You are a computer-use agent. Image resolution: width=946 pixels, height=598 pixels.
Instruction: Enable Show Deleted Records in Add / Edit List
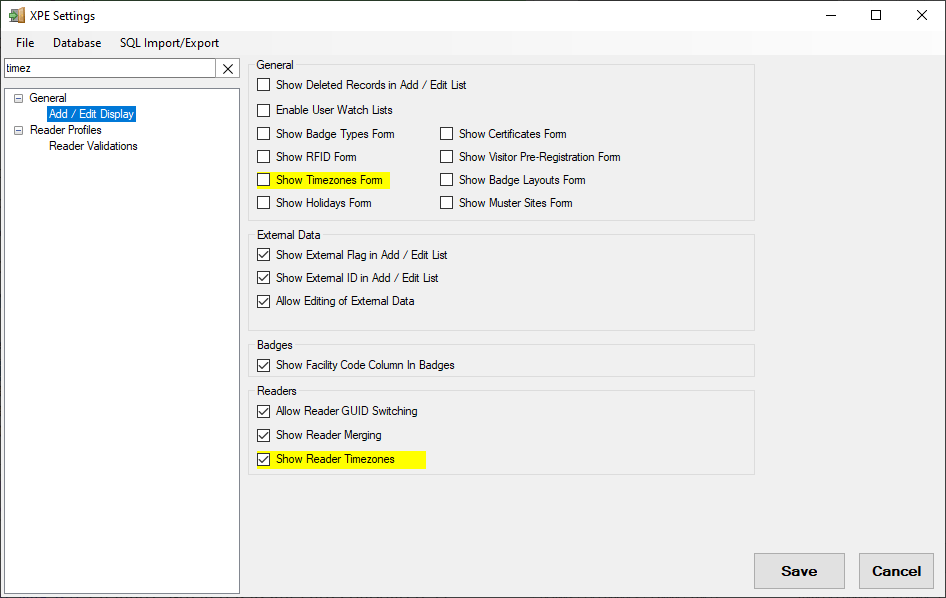(x=264, y=85)
